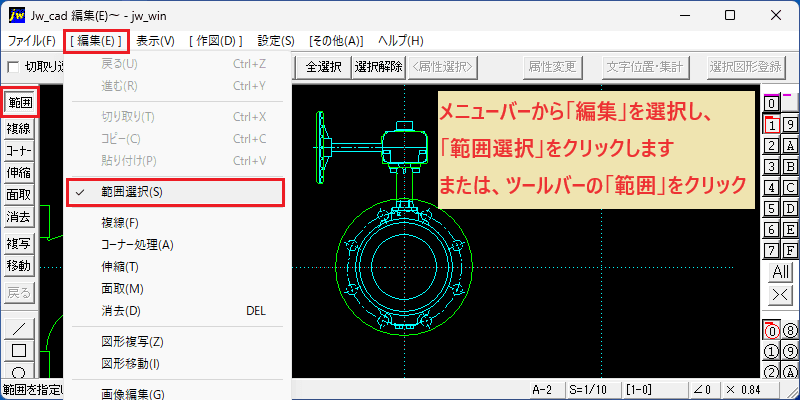Open the 設定(S) menu
The width and height of the screenshot is (800, 400).
(276, 41)
